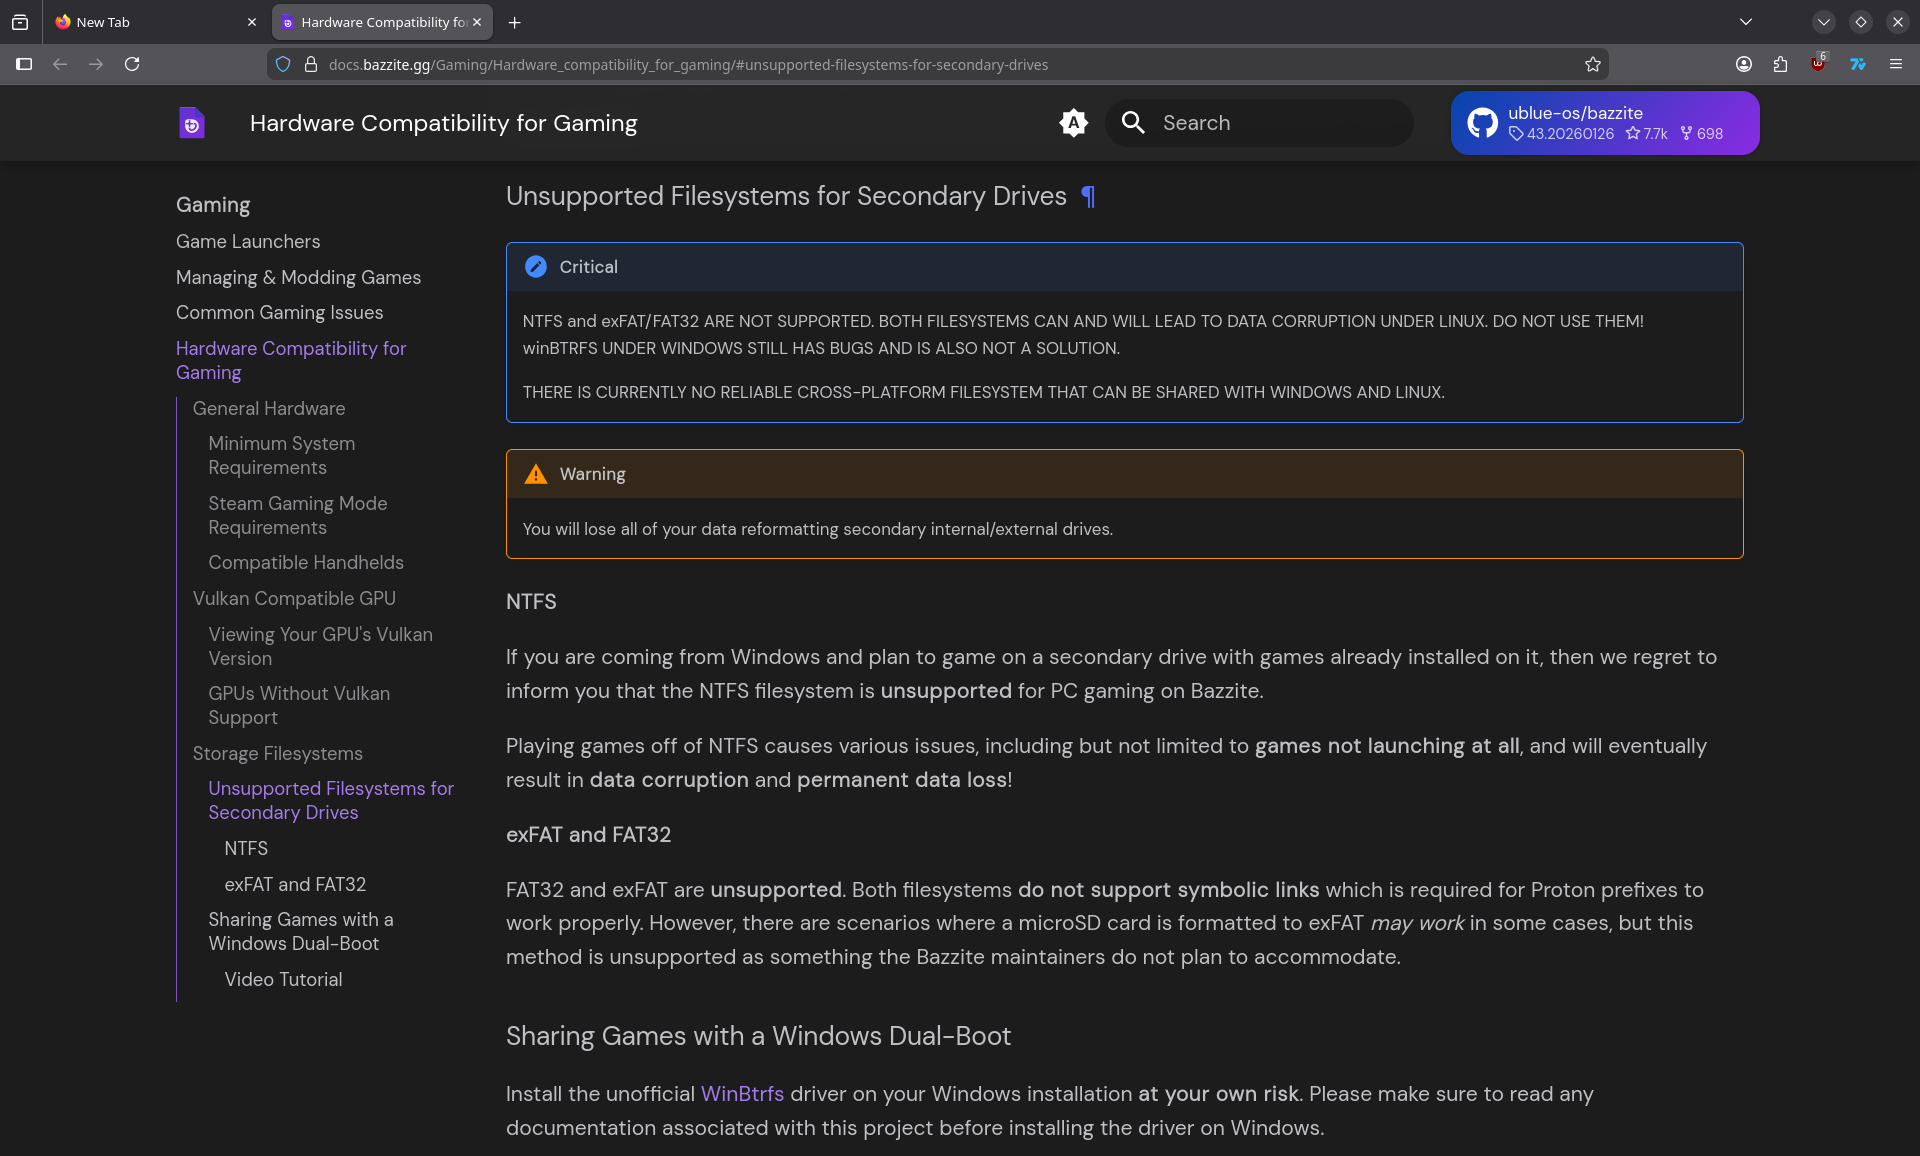Open the extensions panel via puzzle icon

tap(1781, 64)
